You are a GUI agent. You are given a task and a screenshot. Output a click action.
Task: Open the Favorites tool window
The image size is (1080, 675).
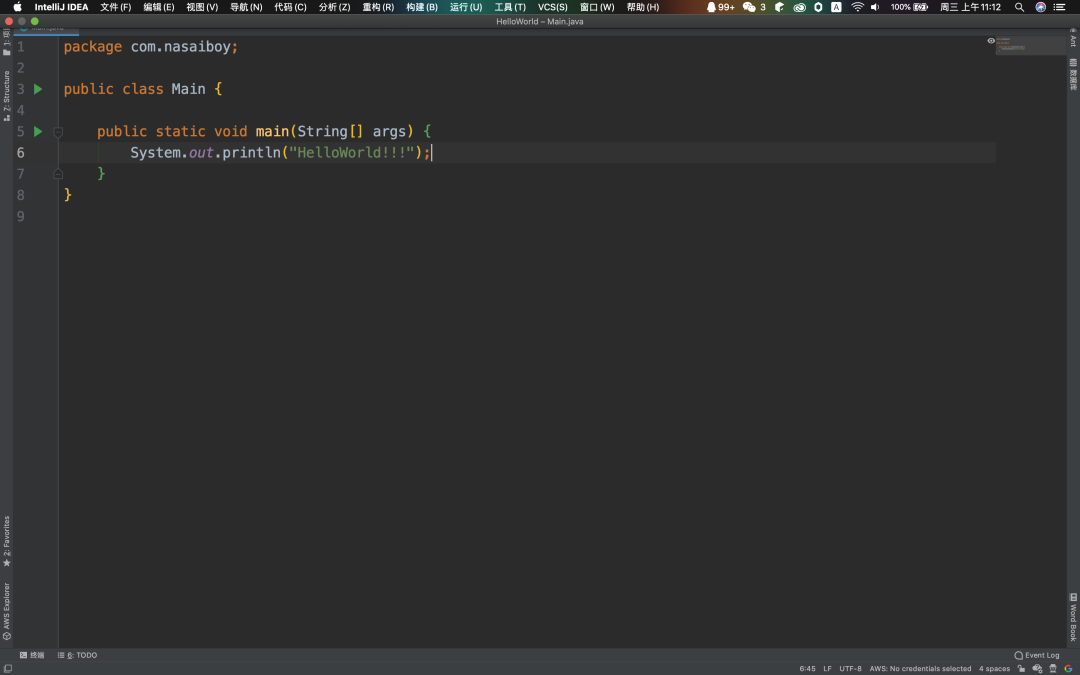click(7, 541)
